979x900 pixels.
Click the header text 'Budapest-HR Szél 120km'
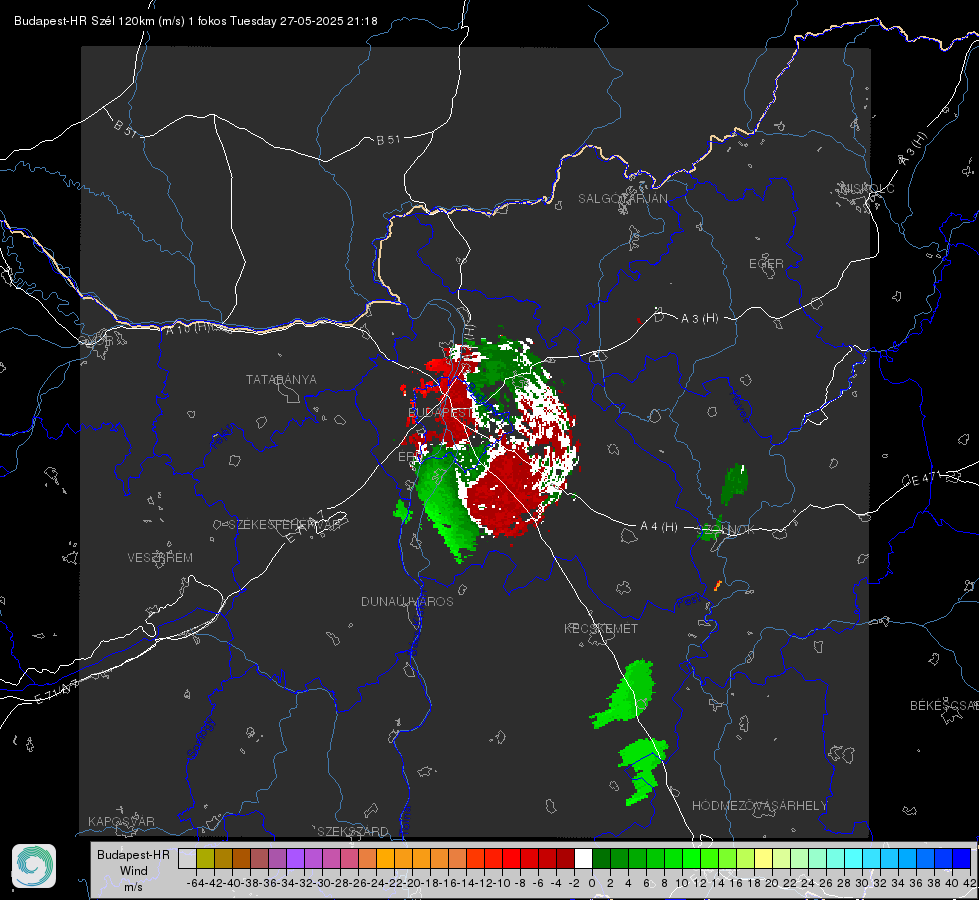[x=84, y=21]
